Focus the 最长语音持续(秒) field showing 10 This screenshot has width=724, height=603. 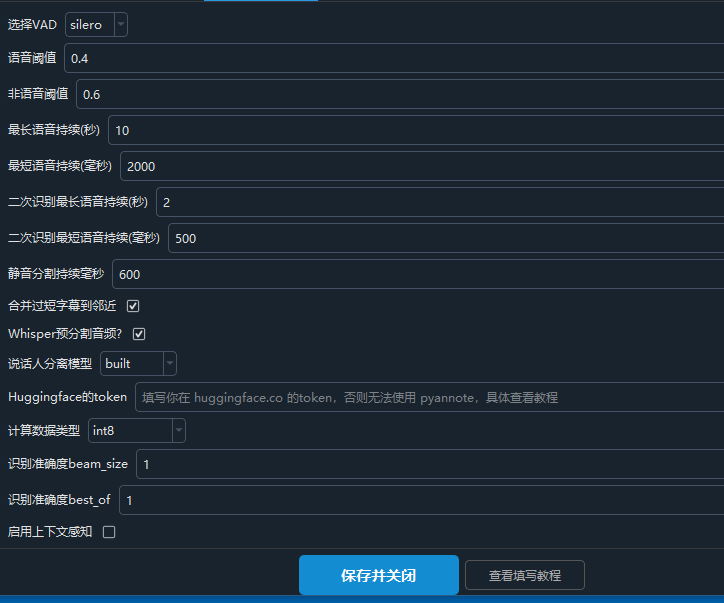point(416,130)
